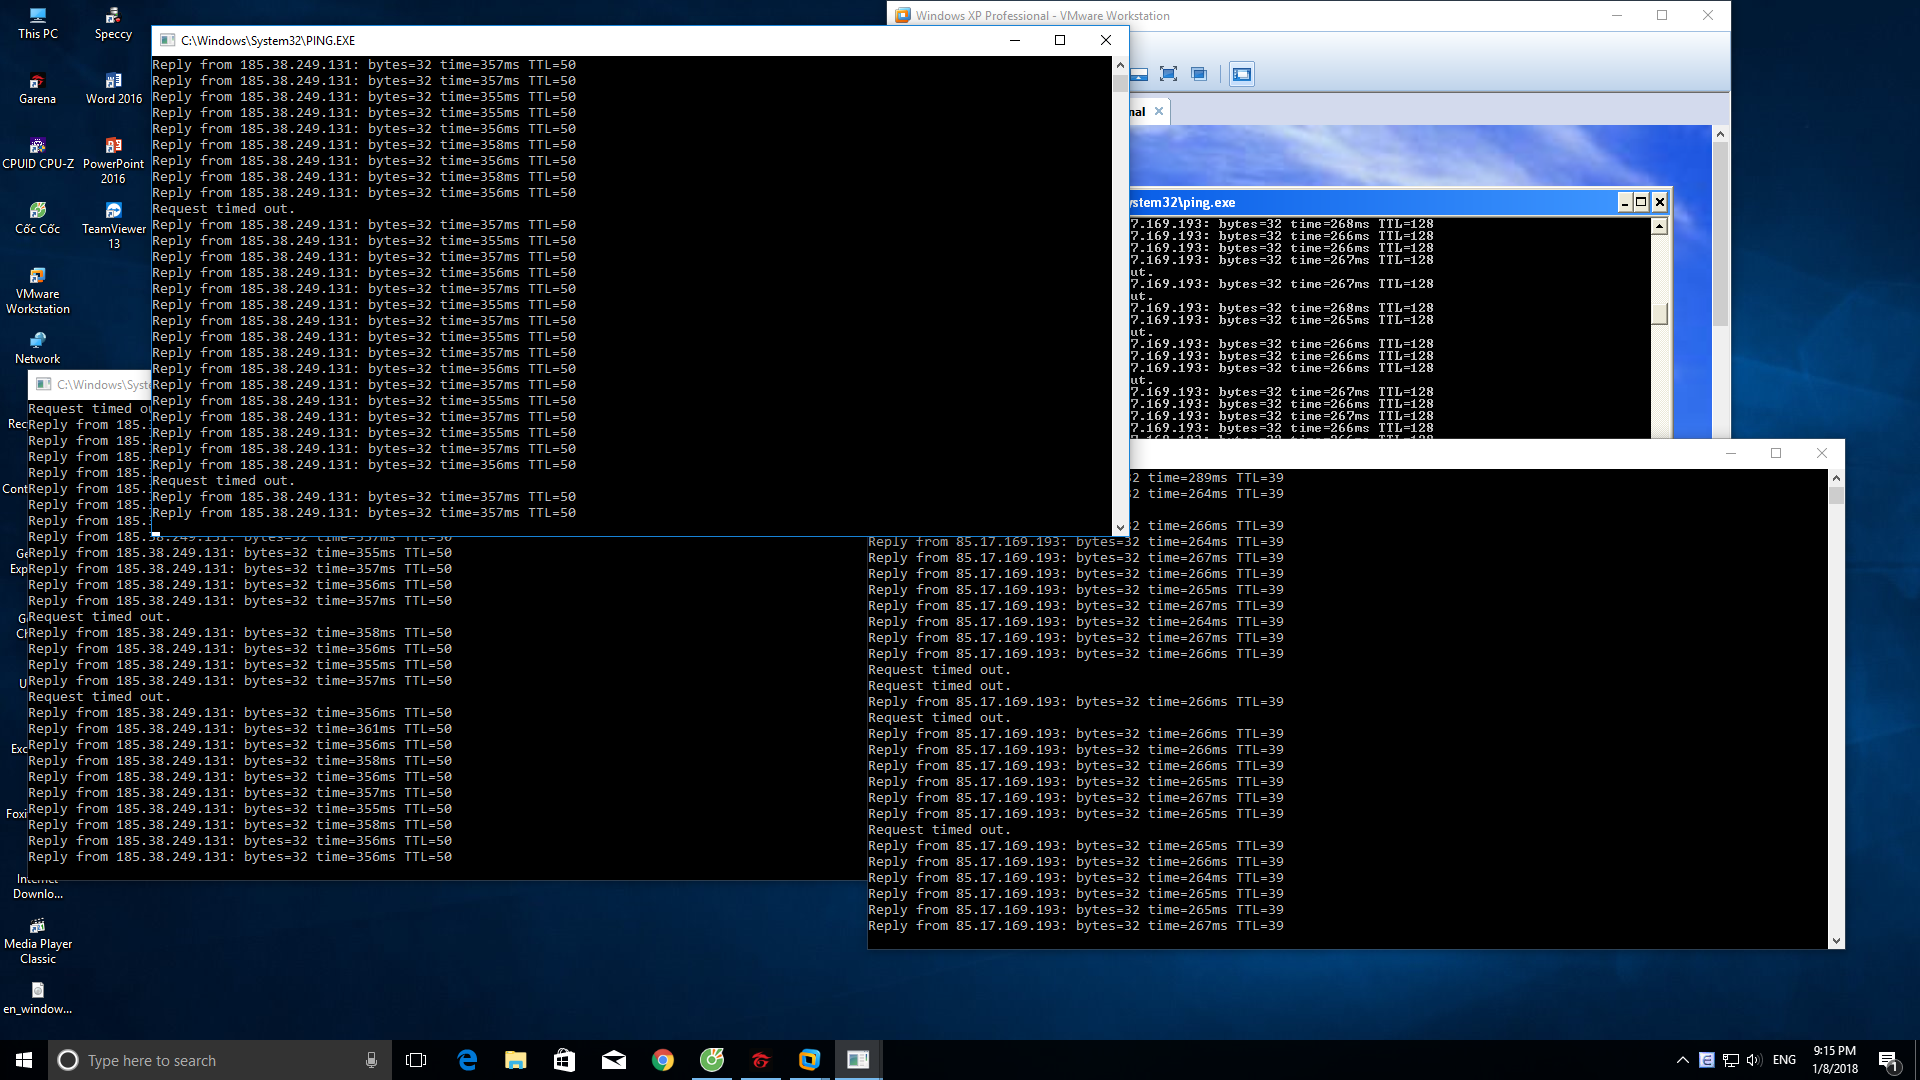Open the ENG language selector

(x=1784, y=1060)
